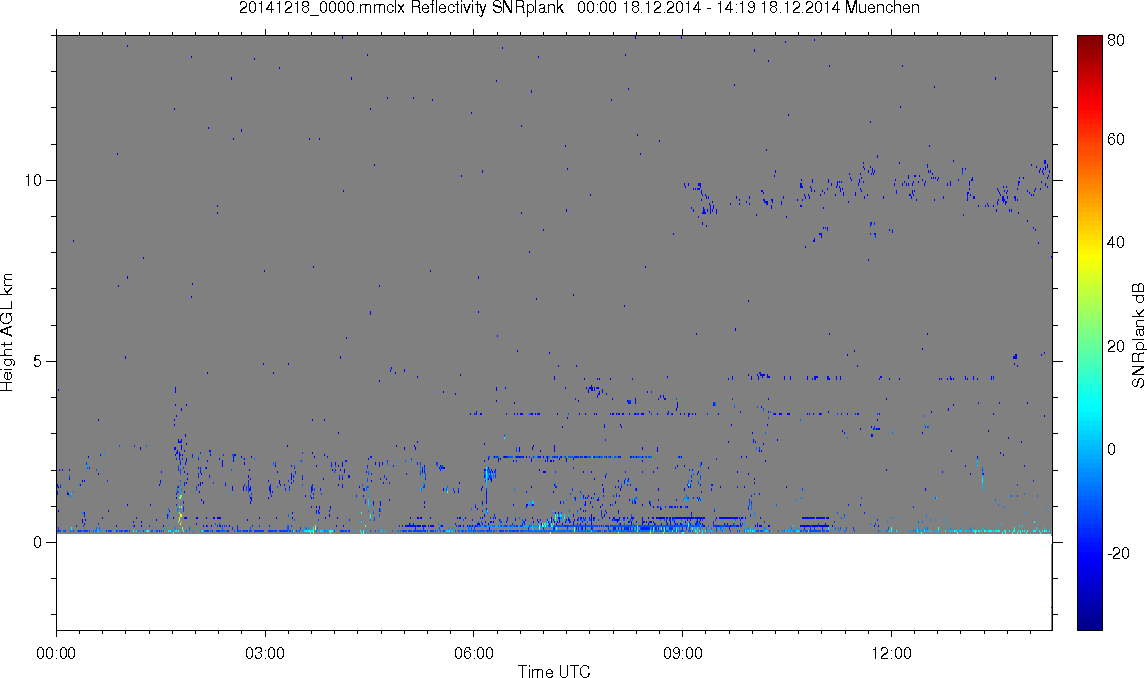The height and width of the screenshot is (678, 1147).
Task: Click the 'Height AGL km' y-axis label
Action: [7, 333]
